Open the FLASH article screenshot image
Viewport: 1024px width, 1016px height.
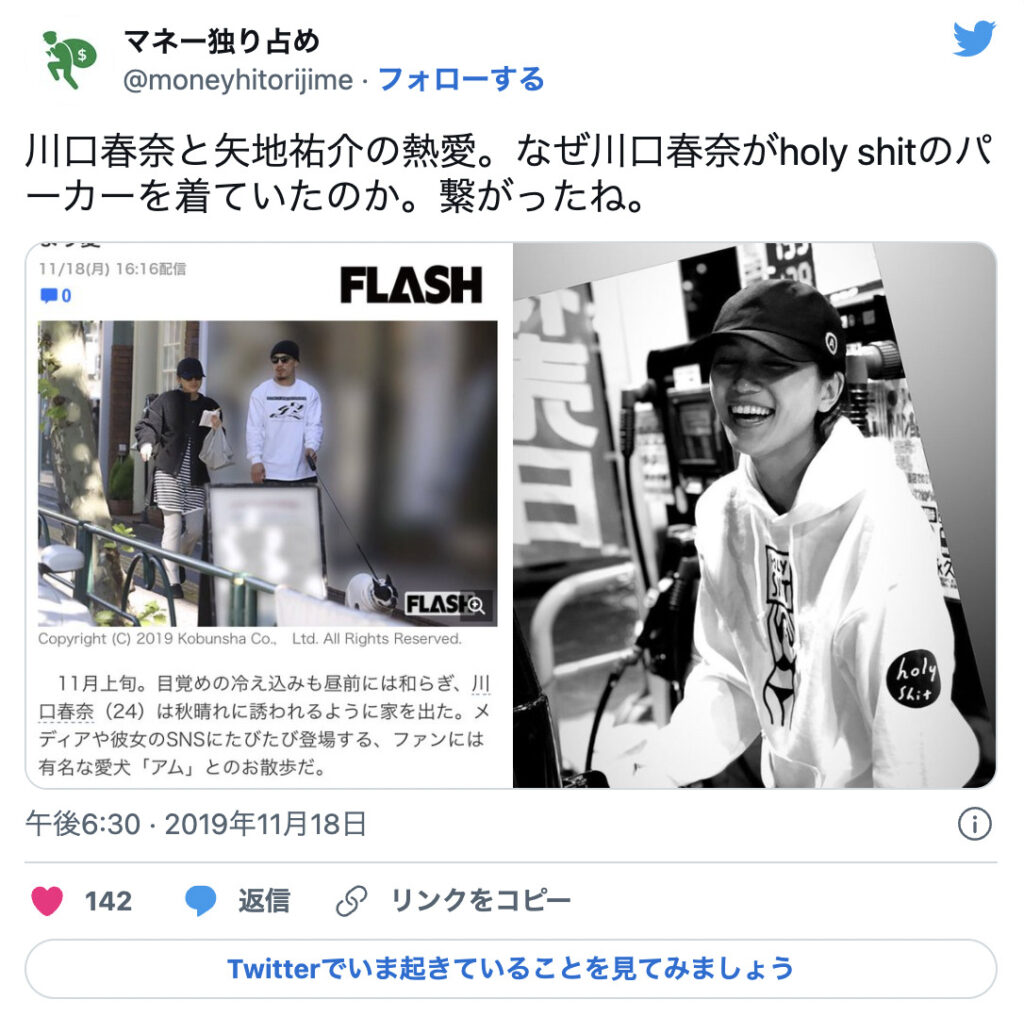(x=269, y=515)
